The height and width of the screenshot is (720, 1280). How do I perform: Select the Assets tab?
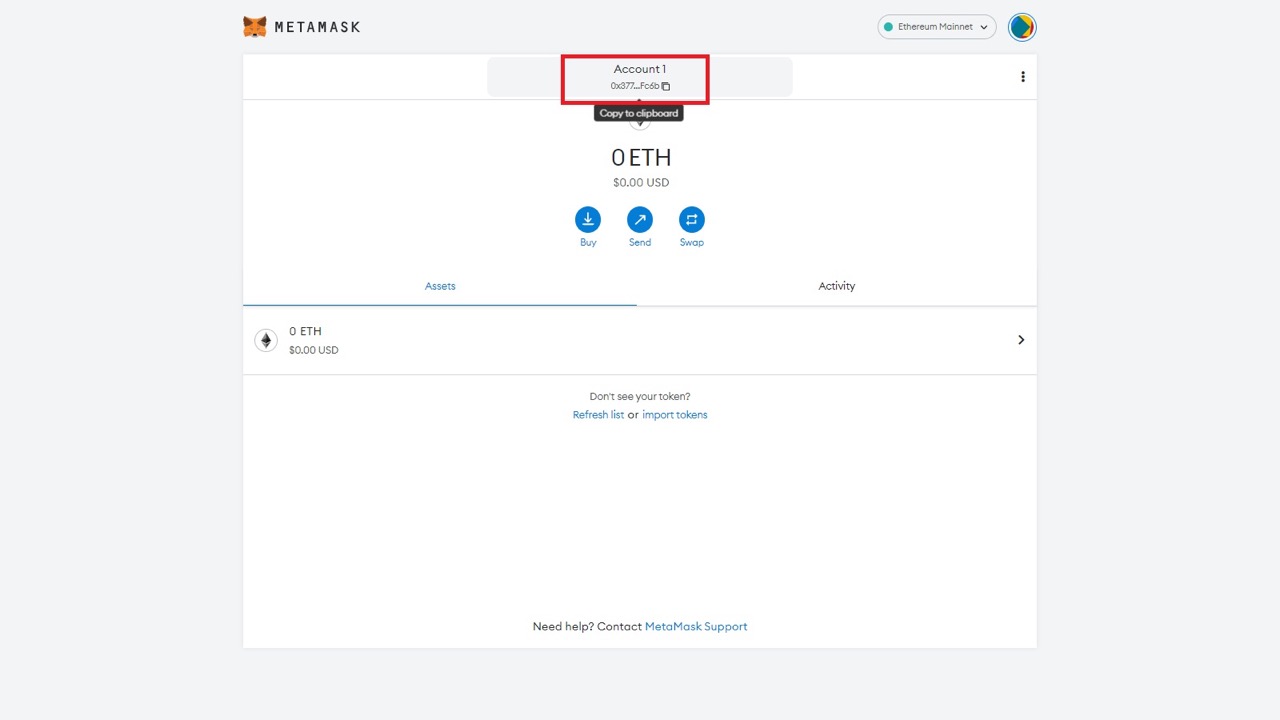coord(440,286)
